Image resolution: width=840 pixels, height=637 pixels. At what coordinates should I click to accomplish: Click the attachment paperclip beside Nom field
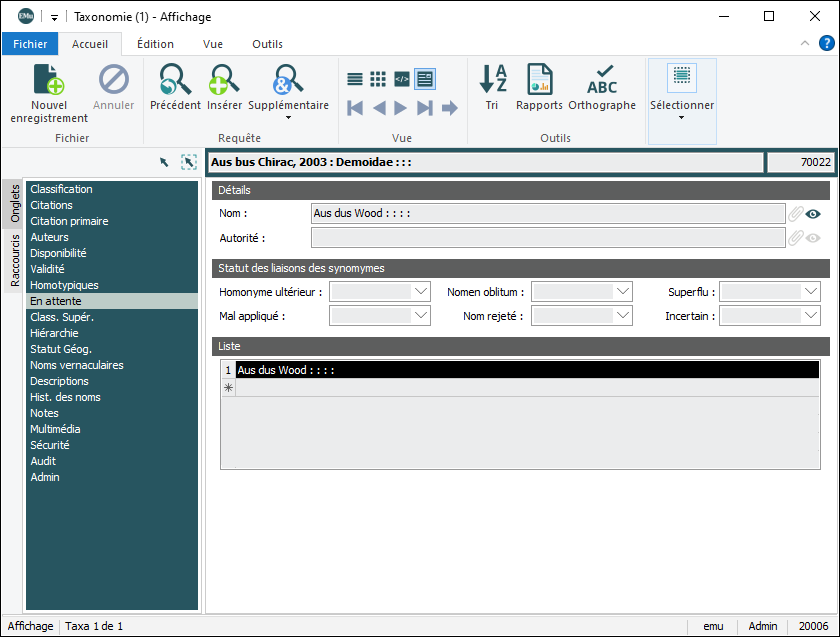click(796, 213)
